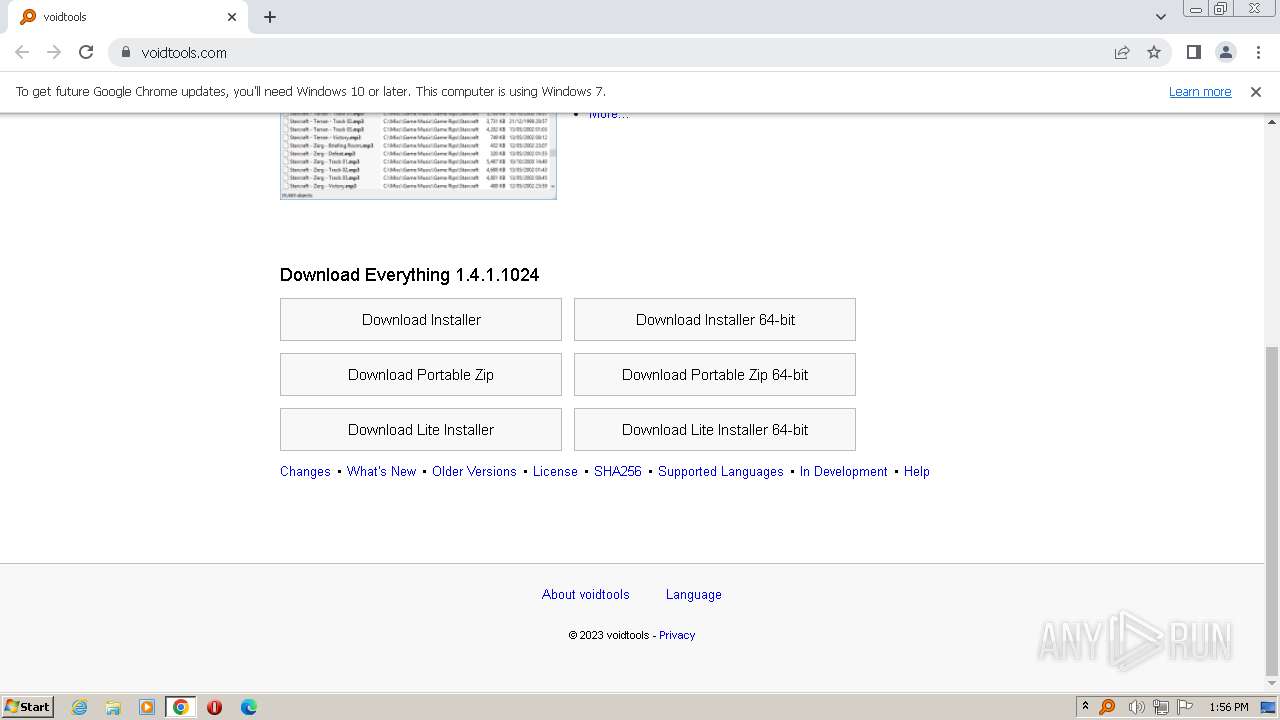This screenshot has width=1280, height=720.
Task: Go back with the browser back arrow
Action: [22, 52]
